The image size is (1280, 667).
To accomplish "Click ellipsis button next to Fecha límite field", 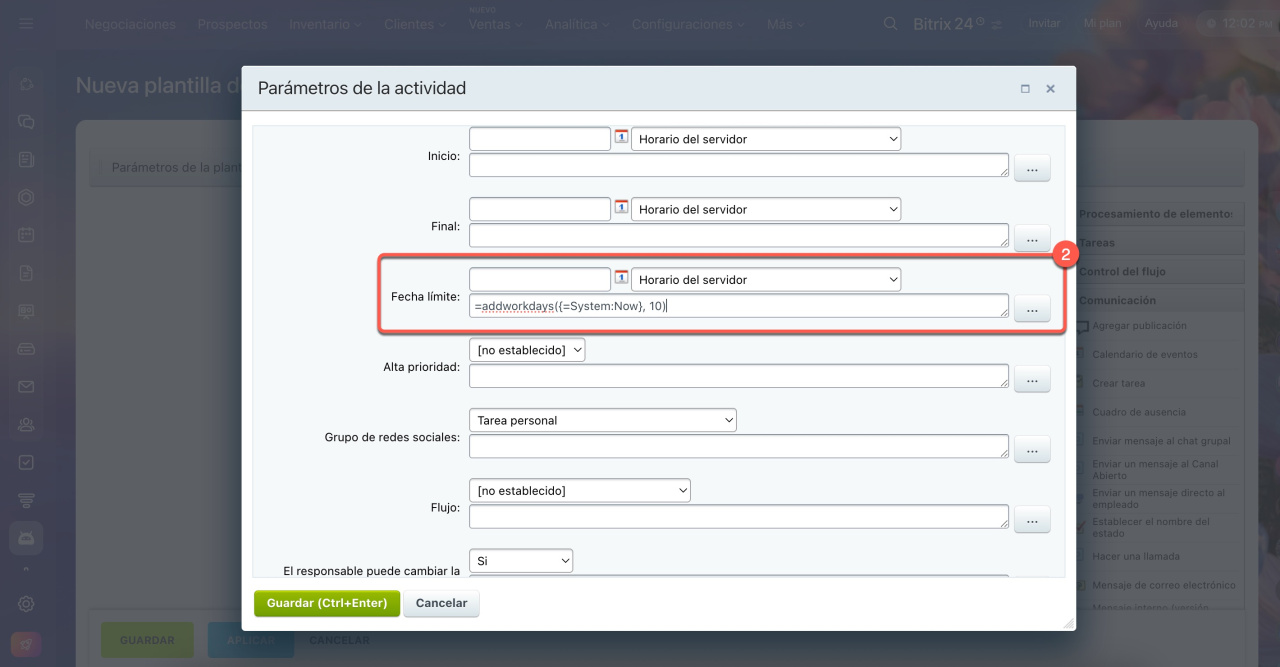I will (x=1032, y=310).
